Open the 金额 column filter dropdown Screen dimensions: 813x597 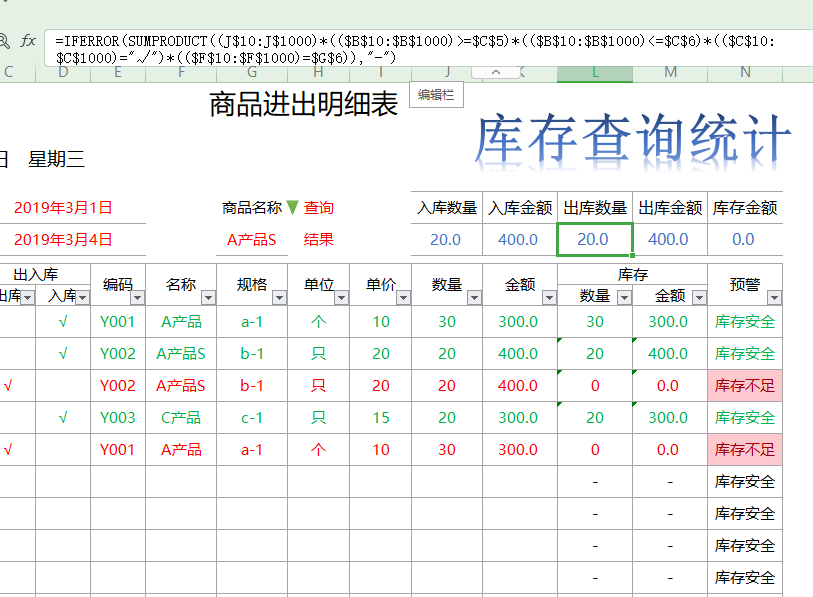[549, 297]
